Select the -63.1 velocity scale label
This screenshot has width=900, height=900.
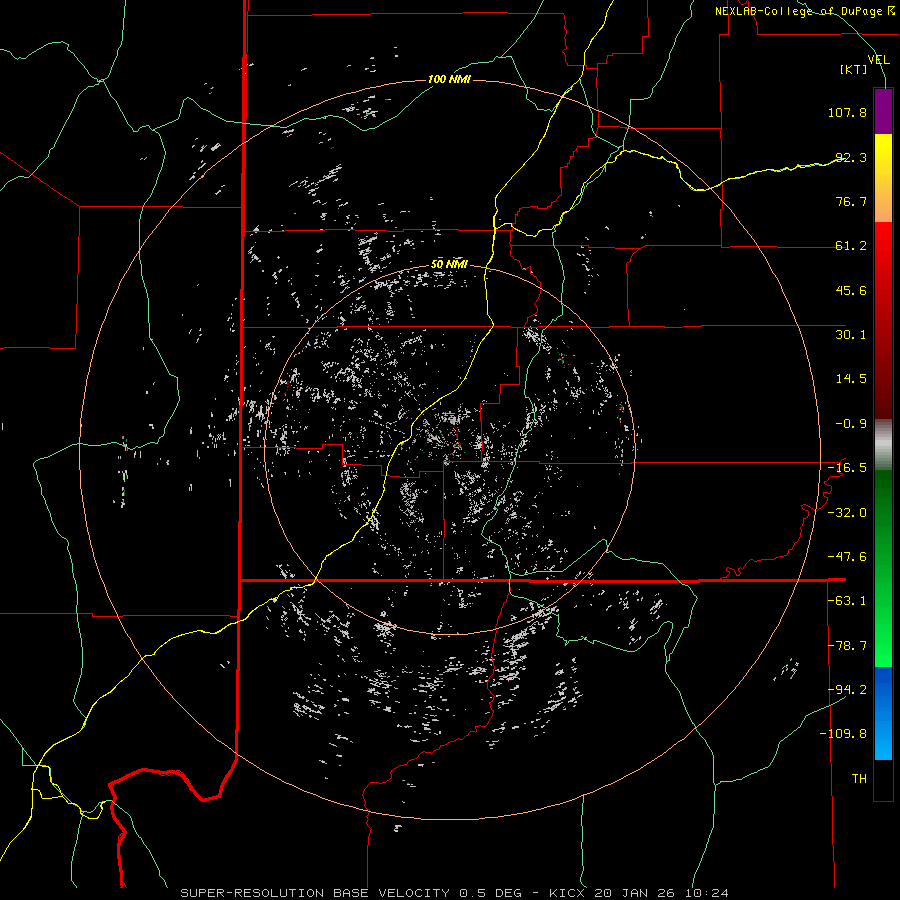coord(847,600)
